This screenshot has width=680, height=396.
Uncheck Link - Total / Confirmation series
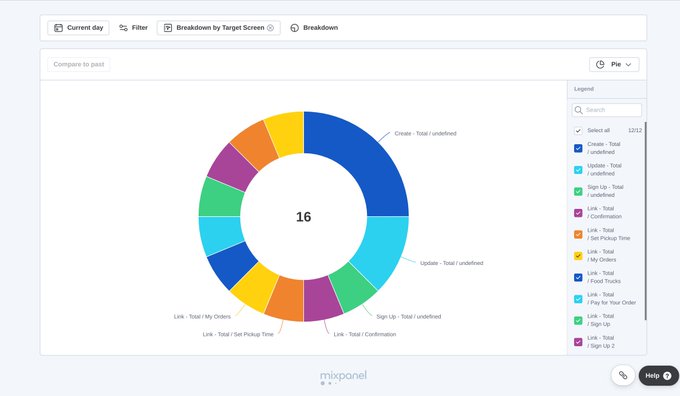coord(578,213)
